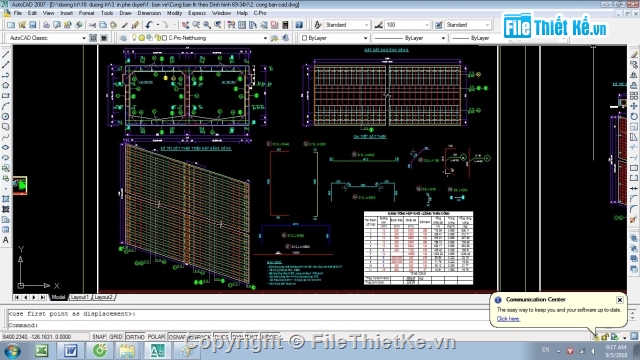Screen dimensions: 640x360
Task: Open the QuickCalc calculator icon
Action: point(285,25)
